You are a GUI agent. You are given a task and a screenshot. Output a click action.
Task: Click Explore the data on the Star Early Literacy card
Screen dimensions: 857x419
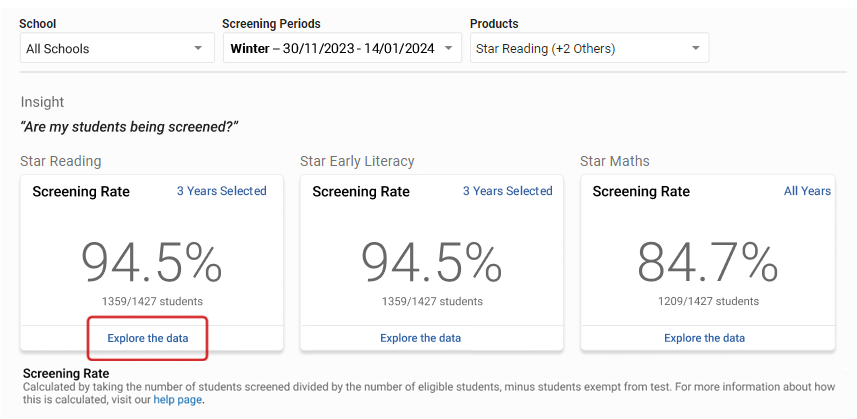pyautogui.click(x=420, y=338)
